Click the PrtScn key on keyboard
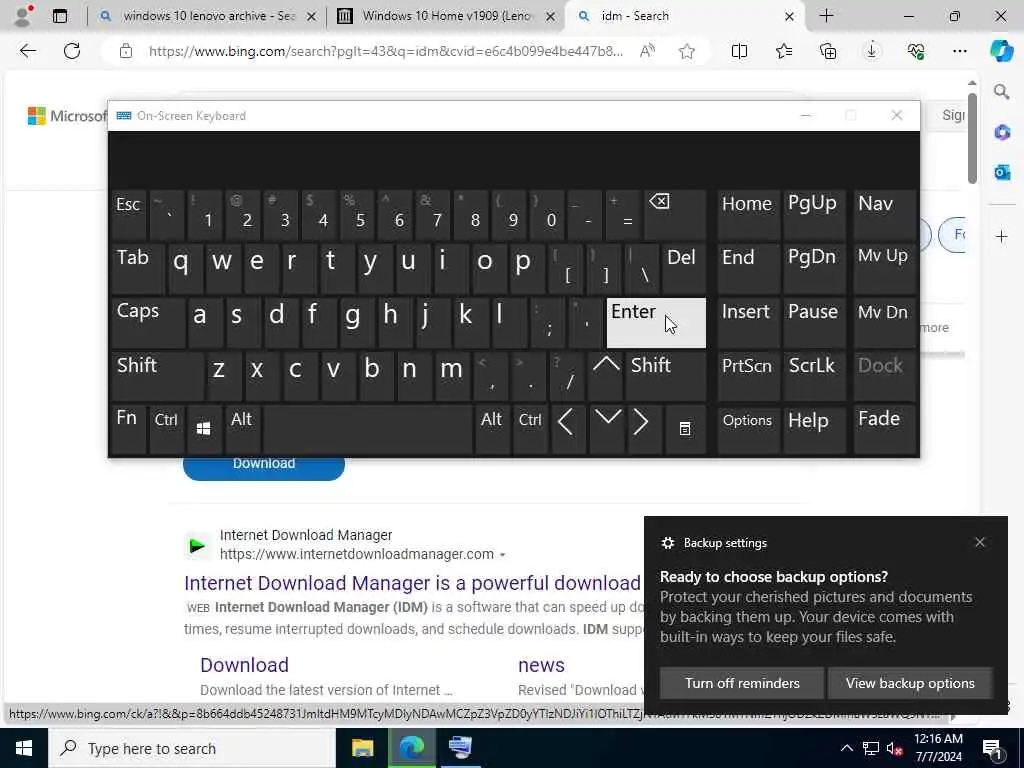1024x768 pixels. [748, 376]
